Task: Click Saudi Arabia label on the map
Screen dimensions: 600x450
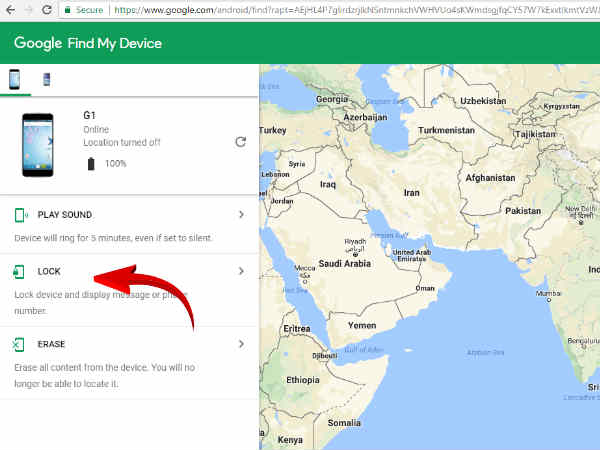Action: tap(345, 264)
